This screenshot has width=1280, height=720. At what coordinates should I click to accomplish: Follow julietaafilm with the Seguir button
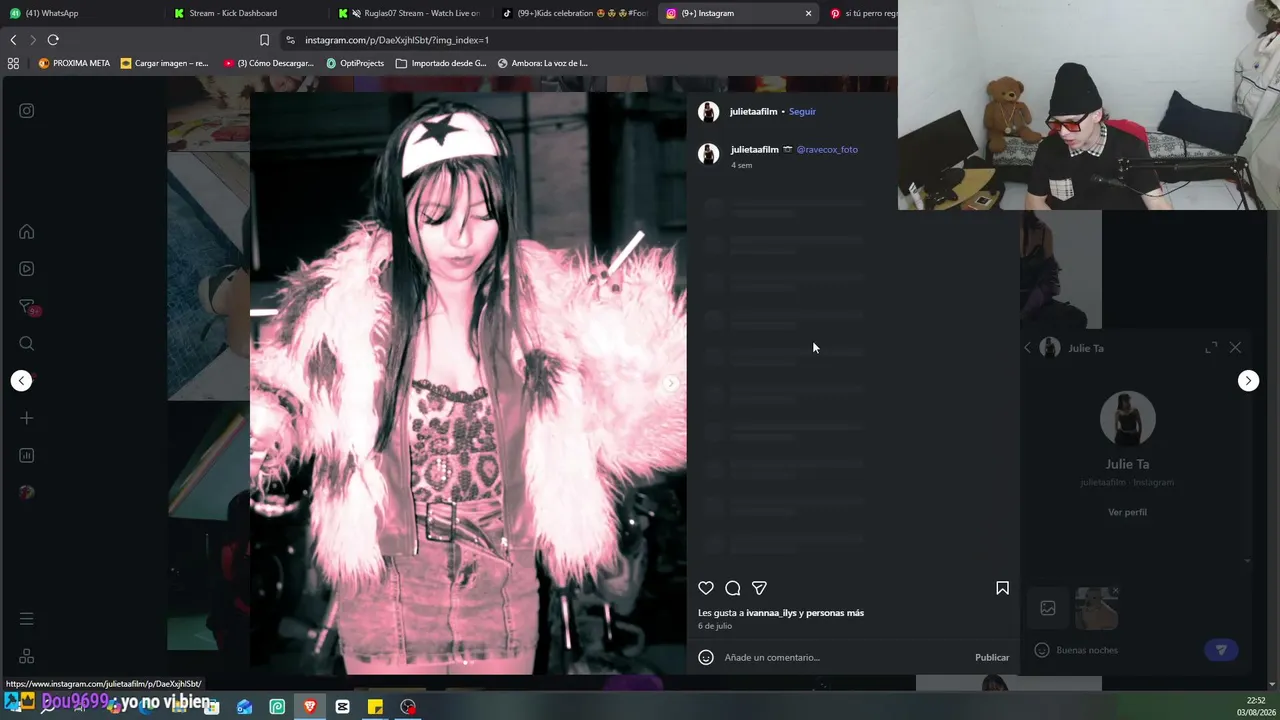click(x=802, y=112)
